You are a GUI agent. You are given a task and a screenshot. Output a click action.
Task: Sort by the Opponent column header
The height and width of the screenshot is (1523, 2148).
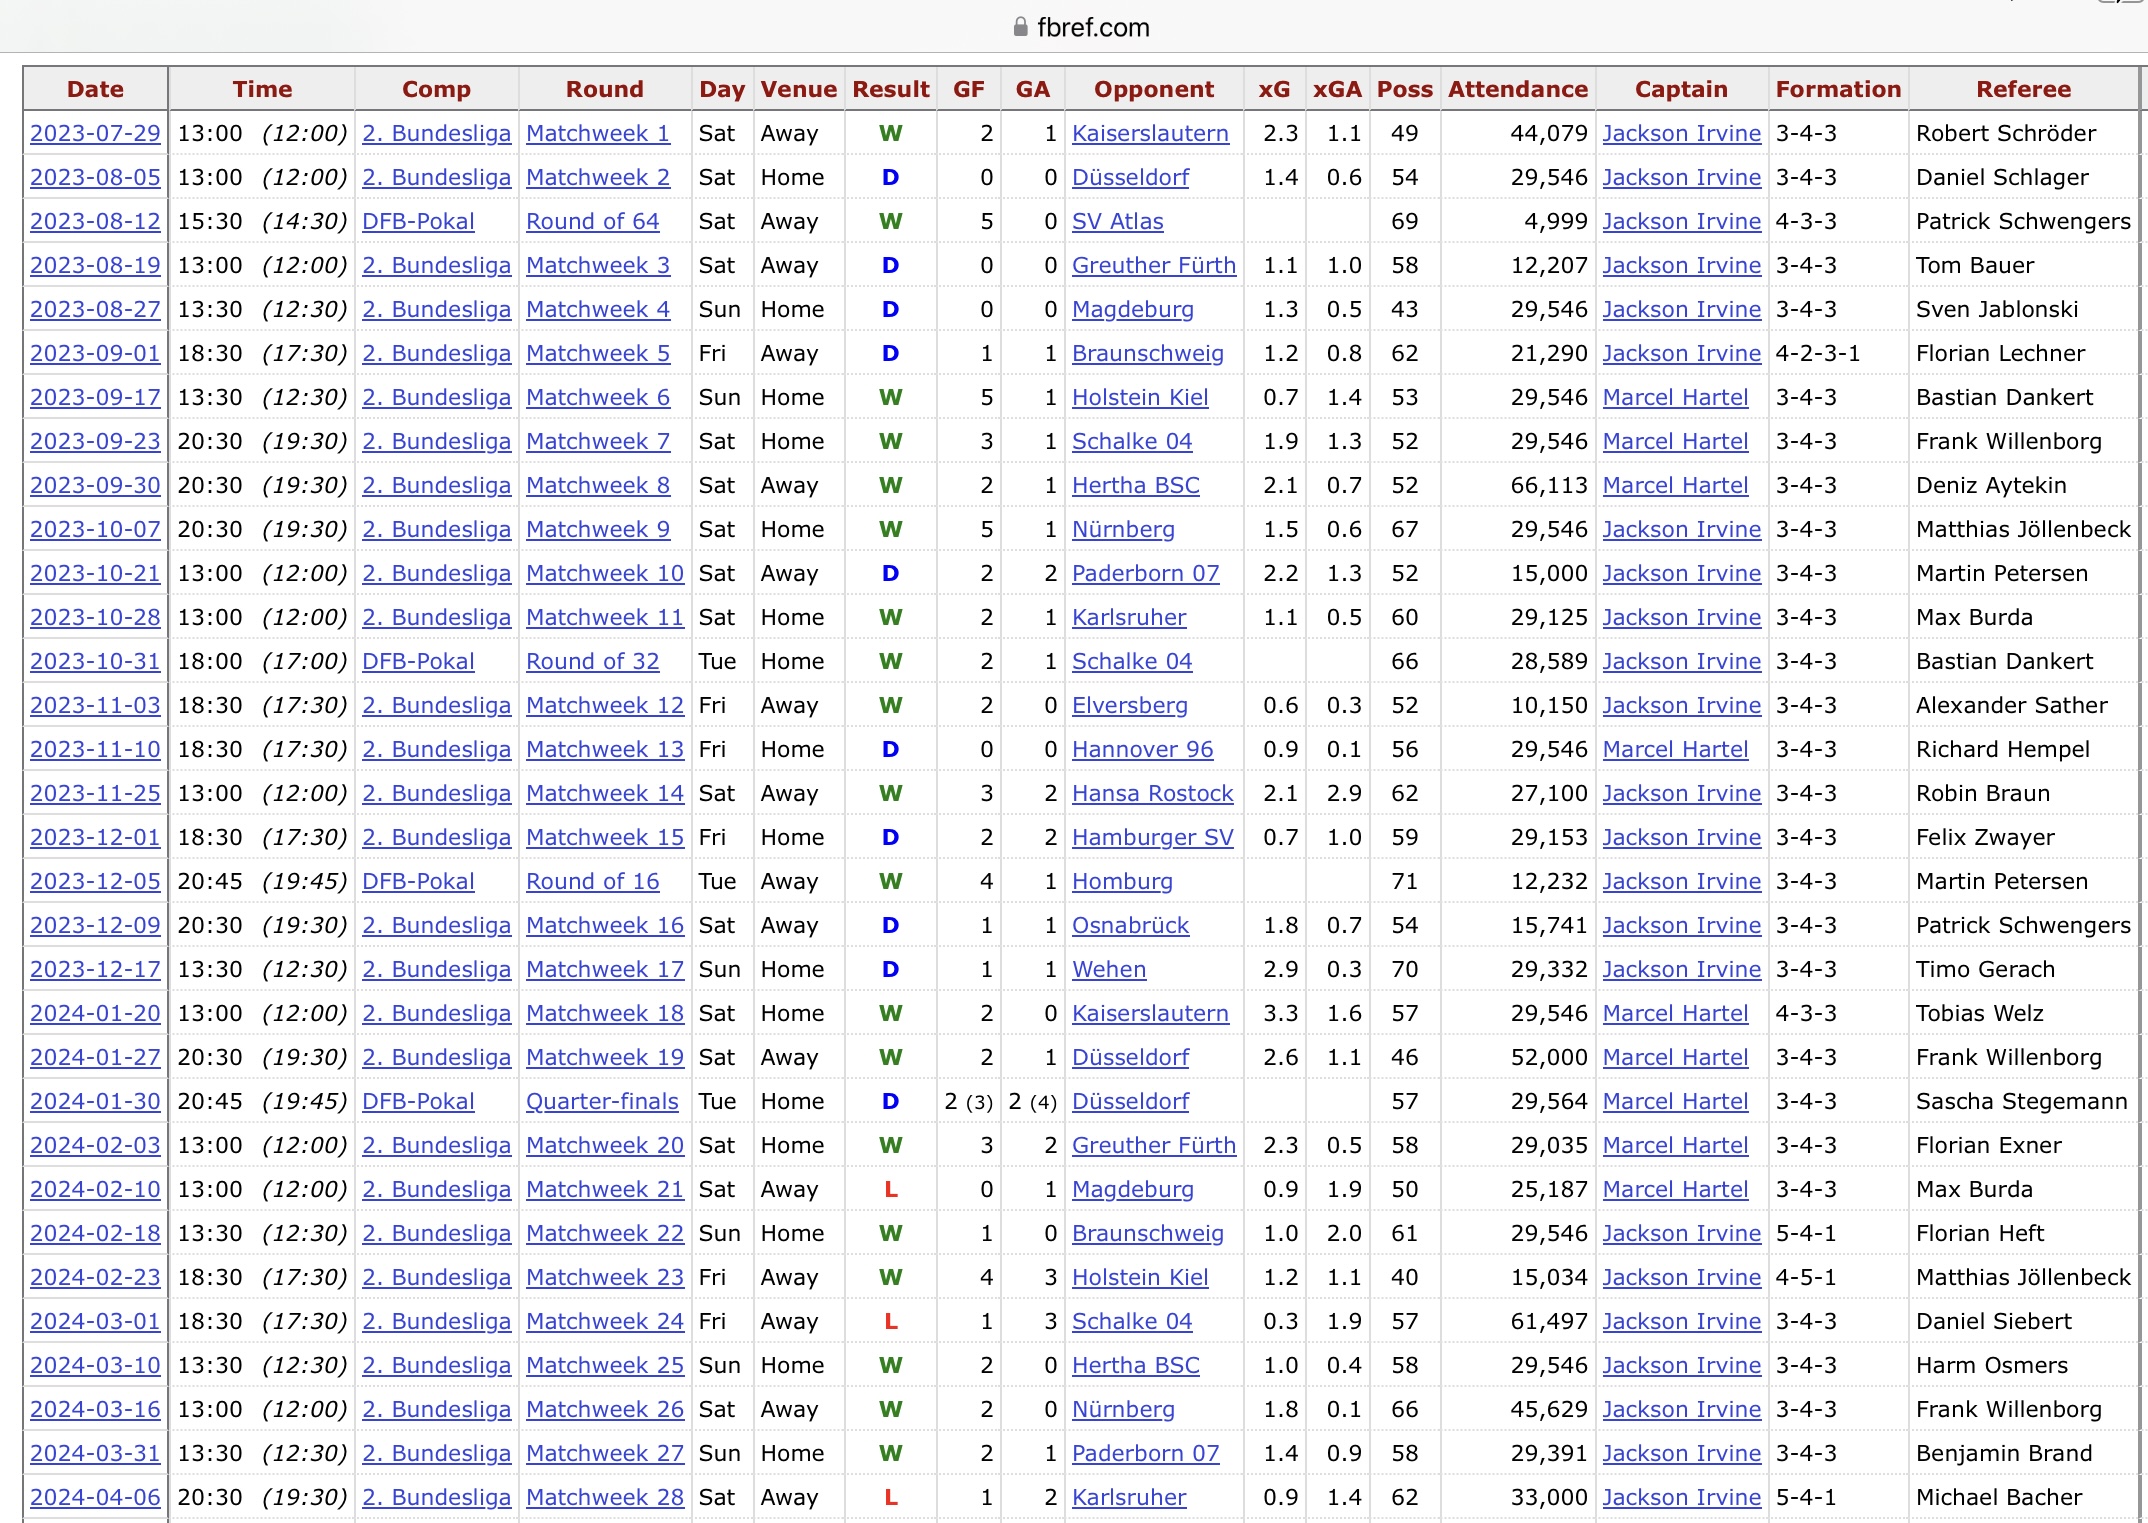tap(1153, 89)
